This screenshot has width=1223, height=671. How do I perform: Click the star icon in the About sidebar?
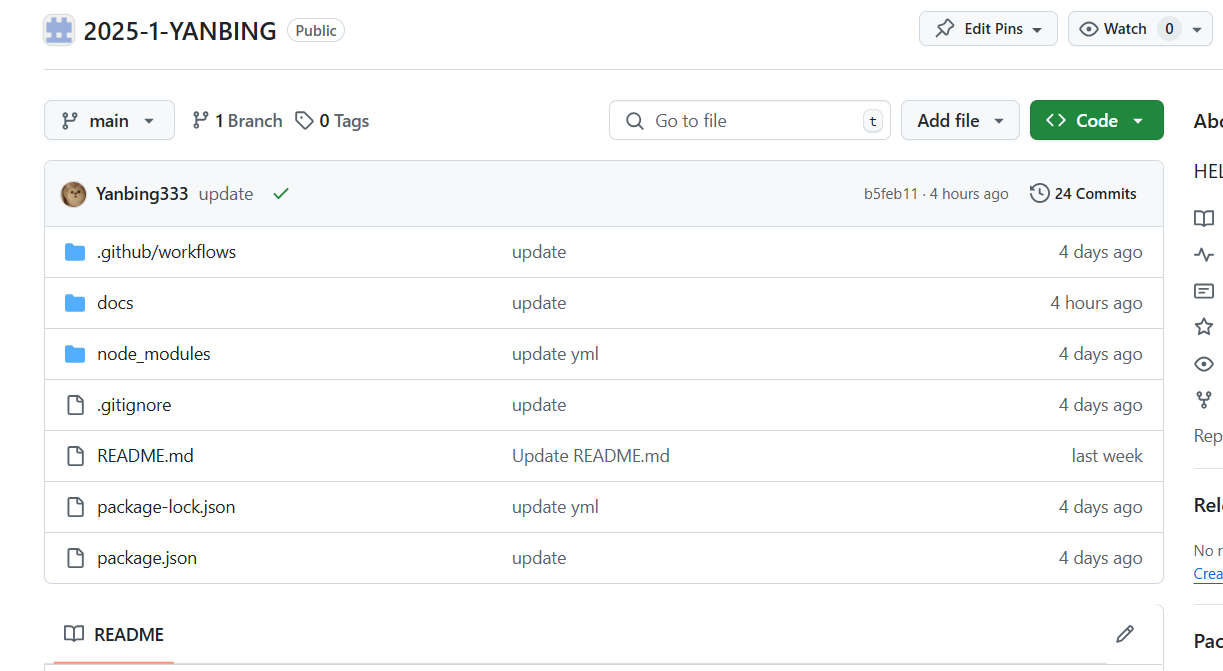1204,327
